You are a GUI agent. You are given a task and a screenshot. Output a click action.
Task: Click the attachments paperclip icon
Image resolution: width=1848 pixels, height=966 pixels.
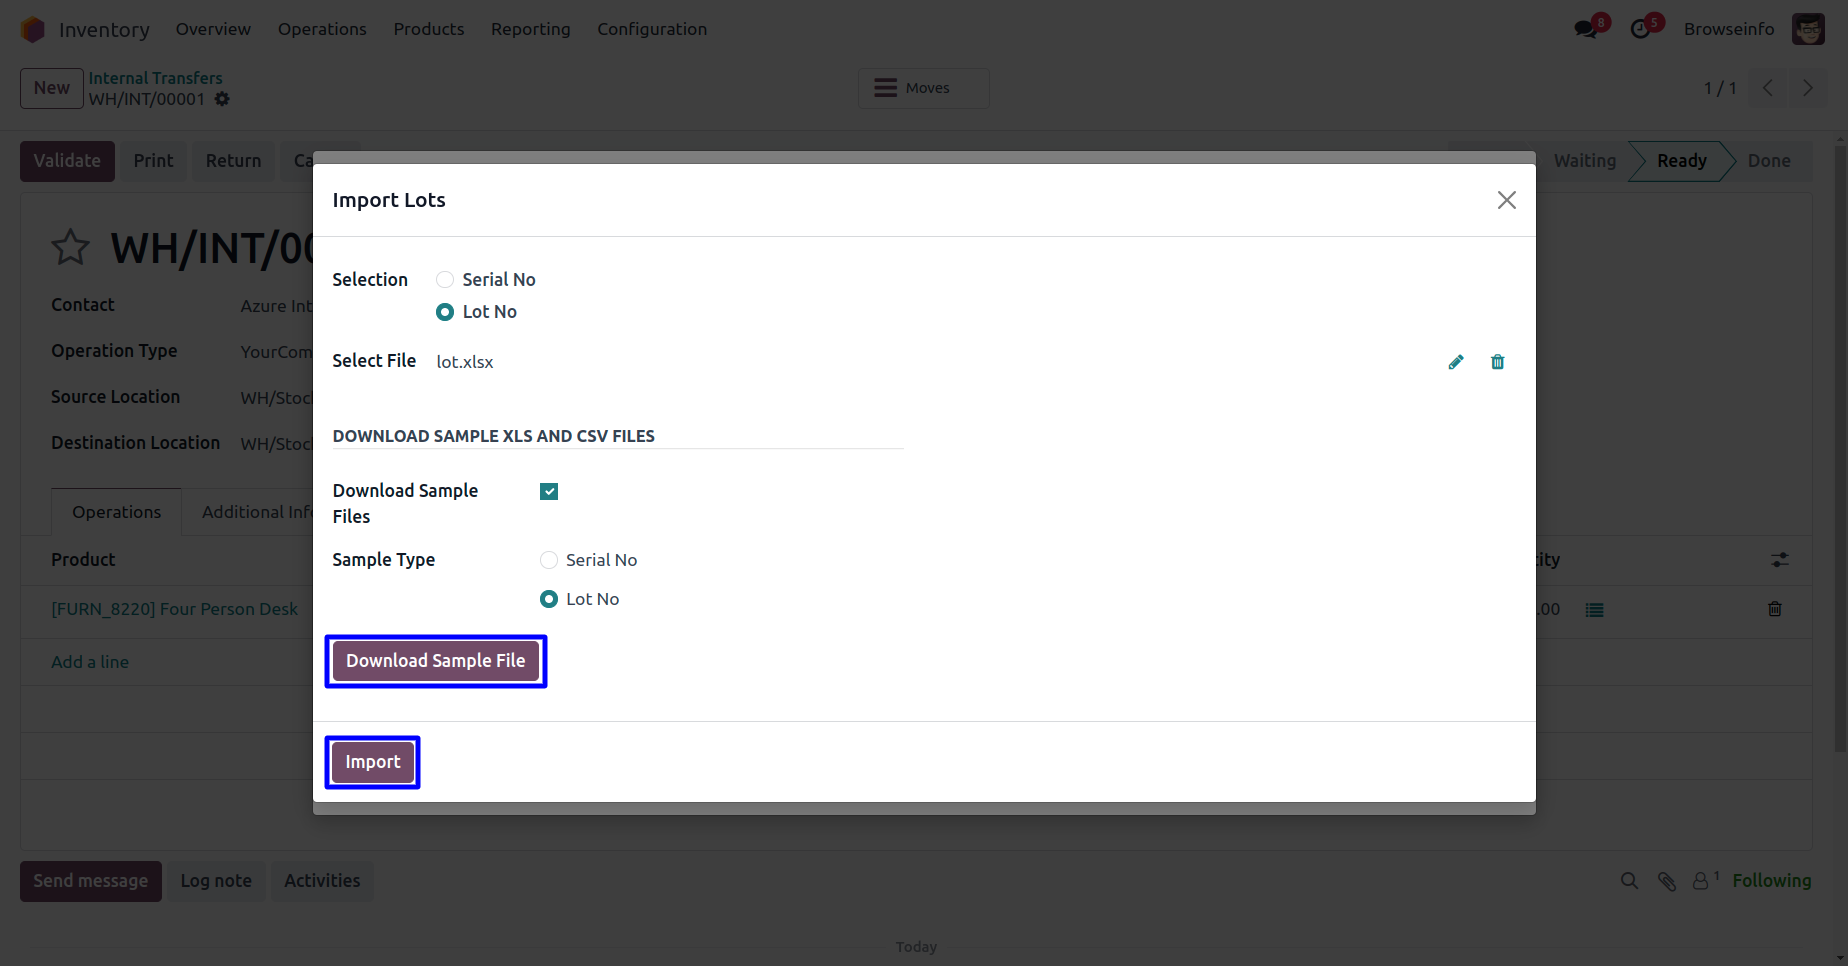click(x=1666, y=881)
